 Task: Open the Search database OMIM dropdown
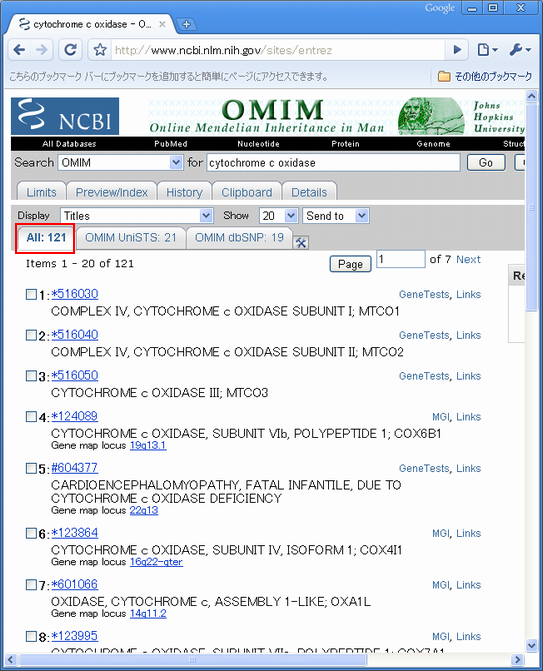click(120, 163)
